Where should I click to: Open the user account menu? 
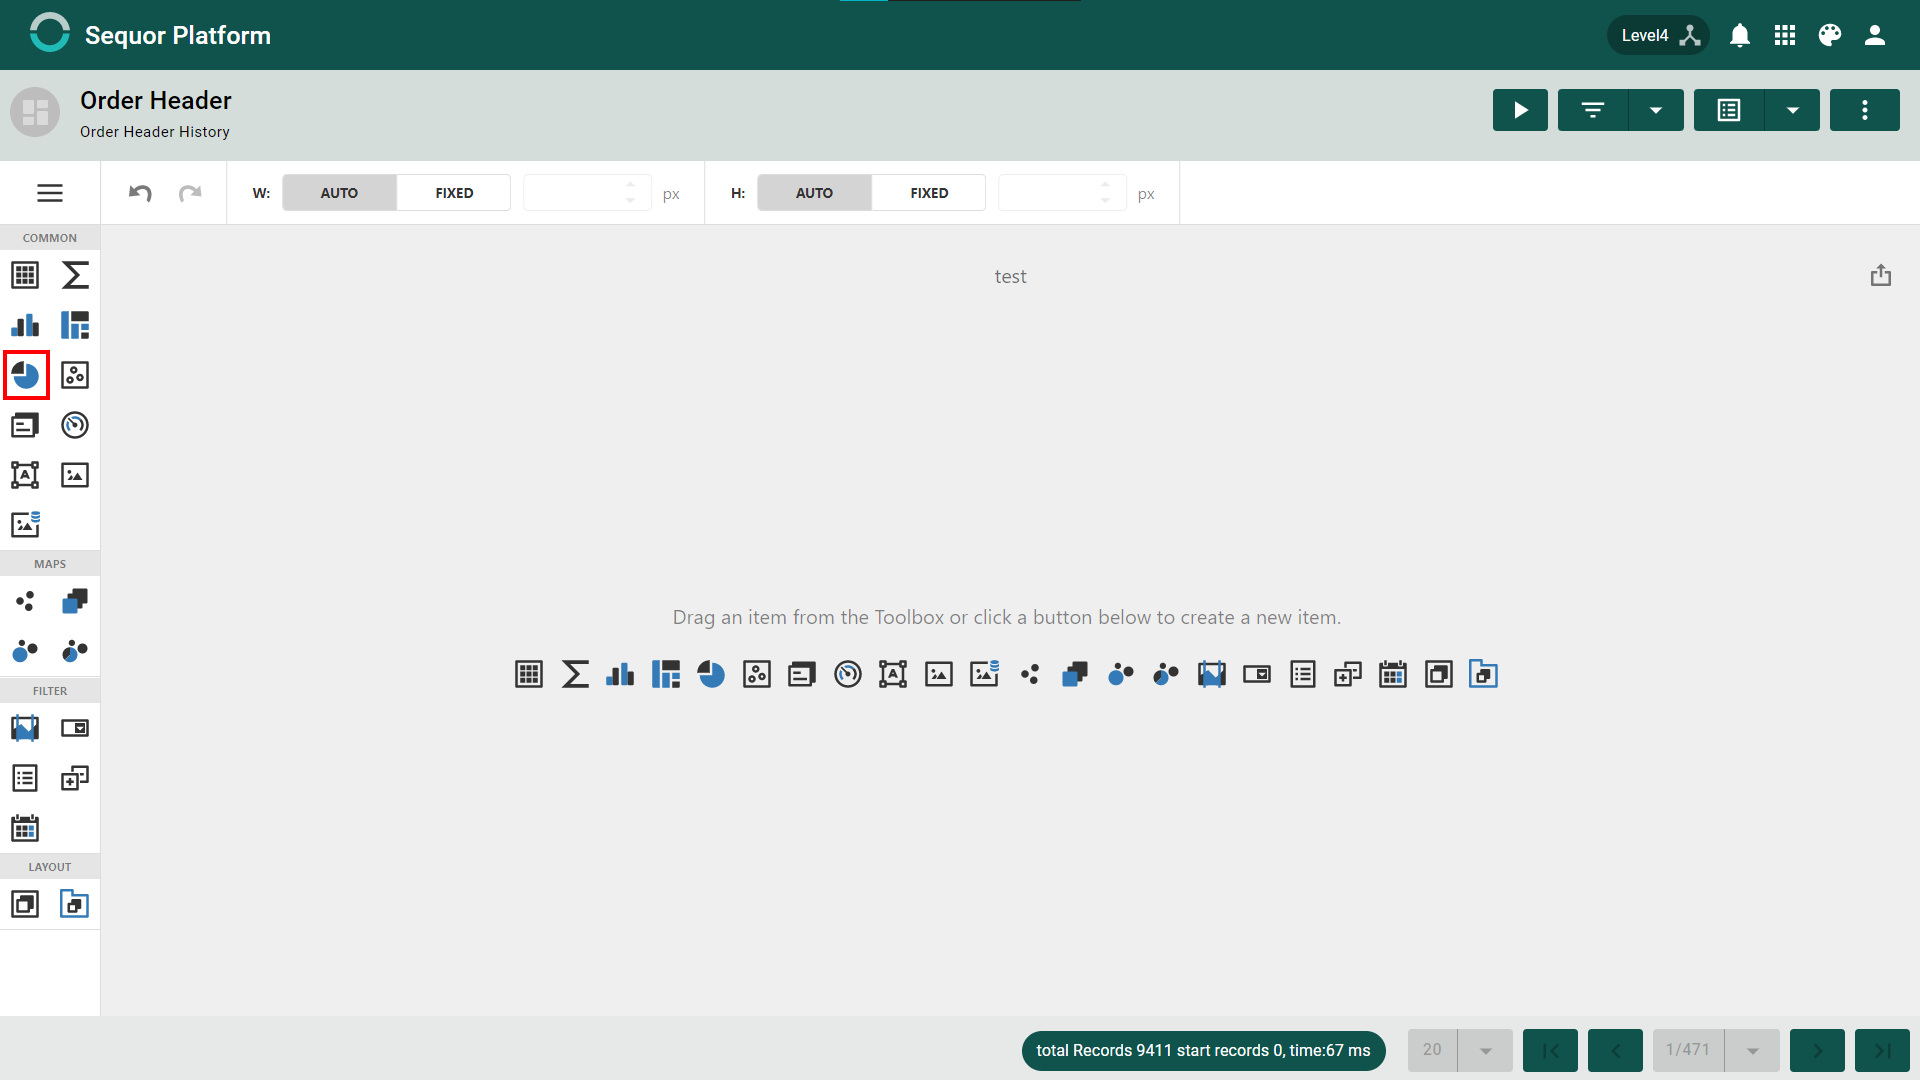[x=1875, y=35]
